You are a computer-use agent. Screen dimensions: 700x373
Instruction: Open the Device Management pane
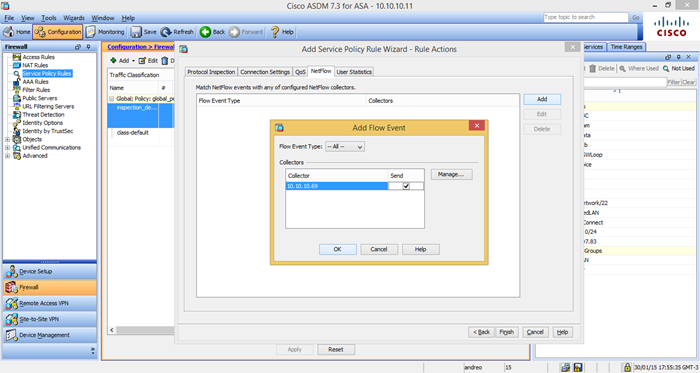tap(50, 335)
